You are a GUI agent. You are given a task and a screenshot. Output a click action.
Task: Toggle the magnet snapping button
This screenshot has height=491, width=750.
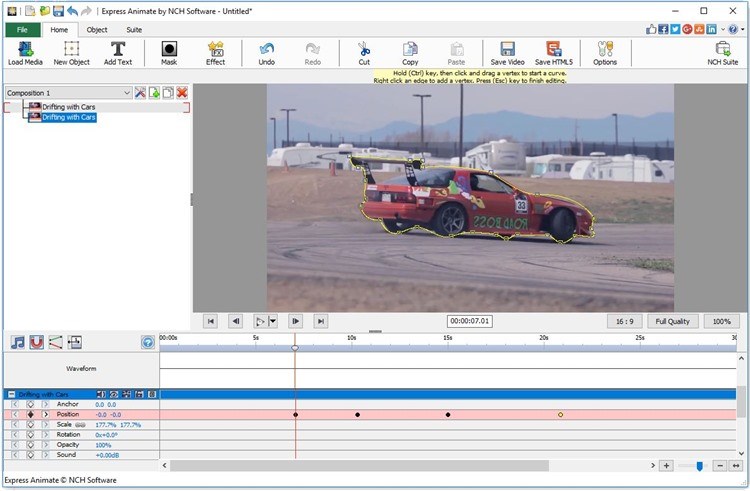coord(36,342)
